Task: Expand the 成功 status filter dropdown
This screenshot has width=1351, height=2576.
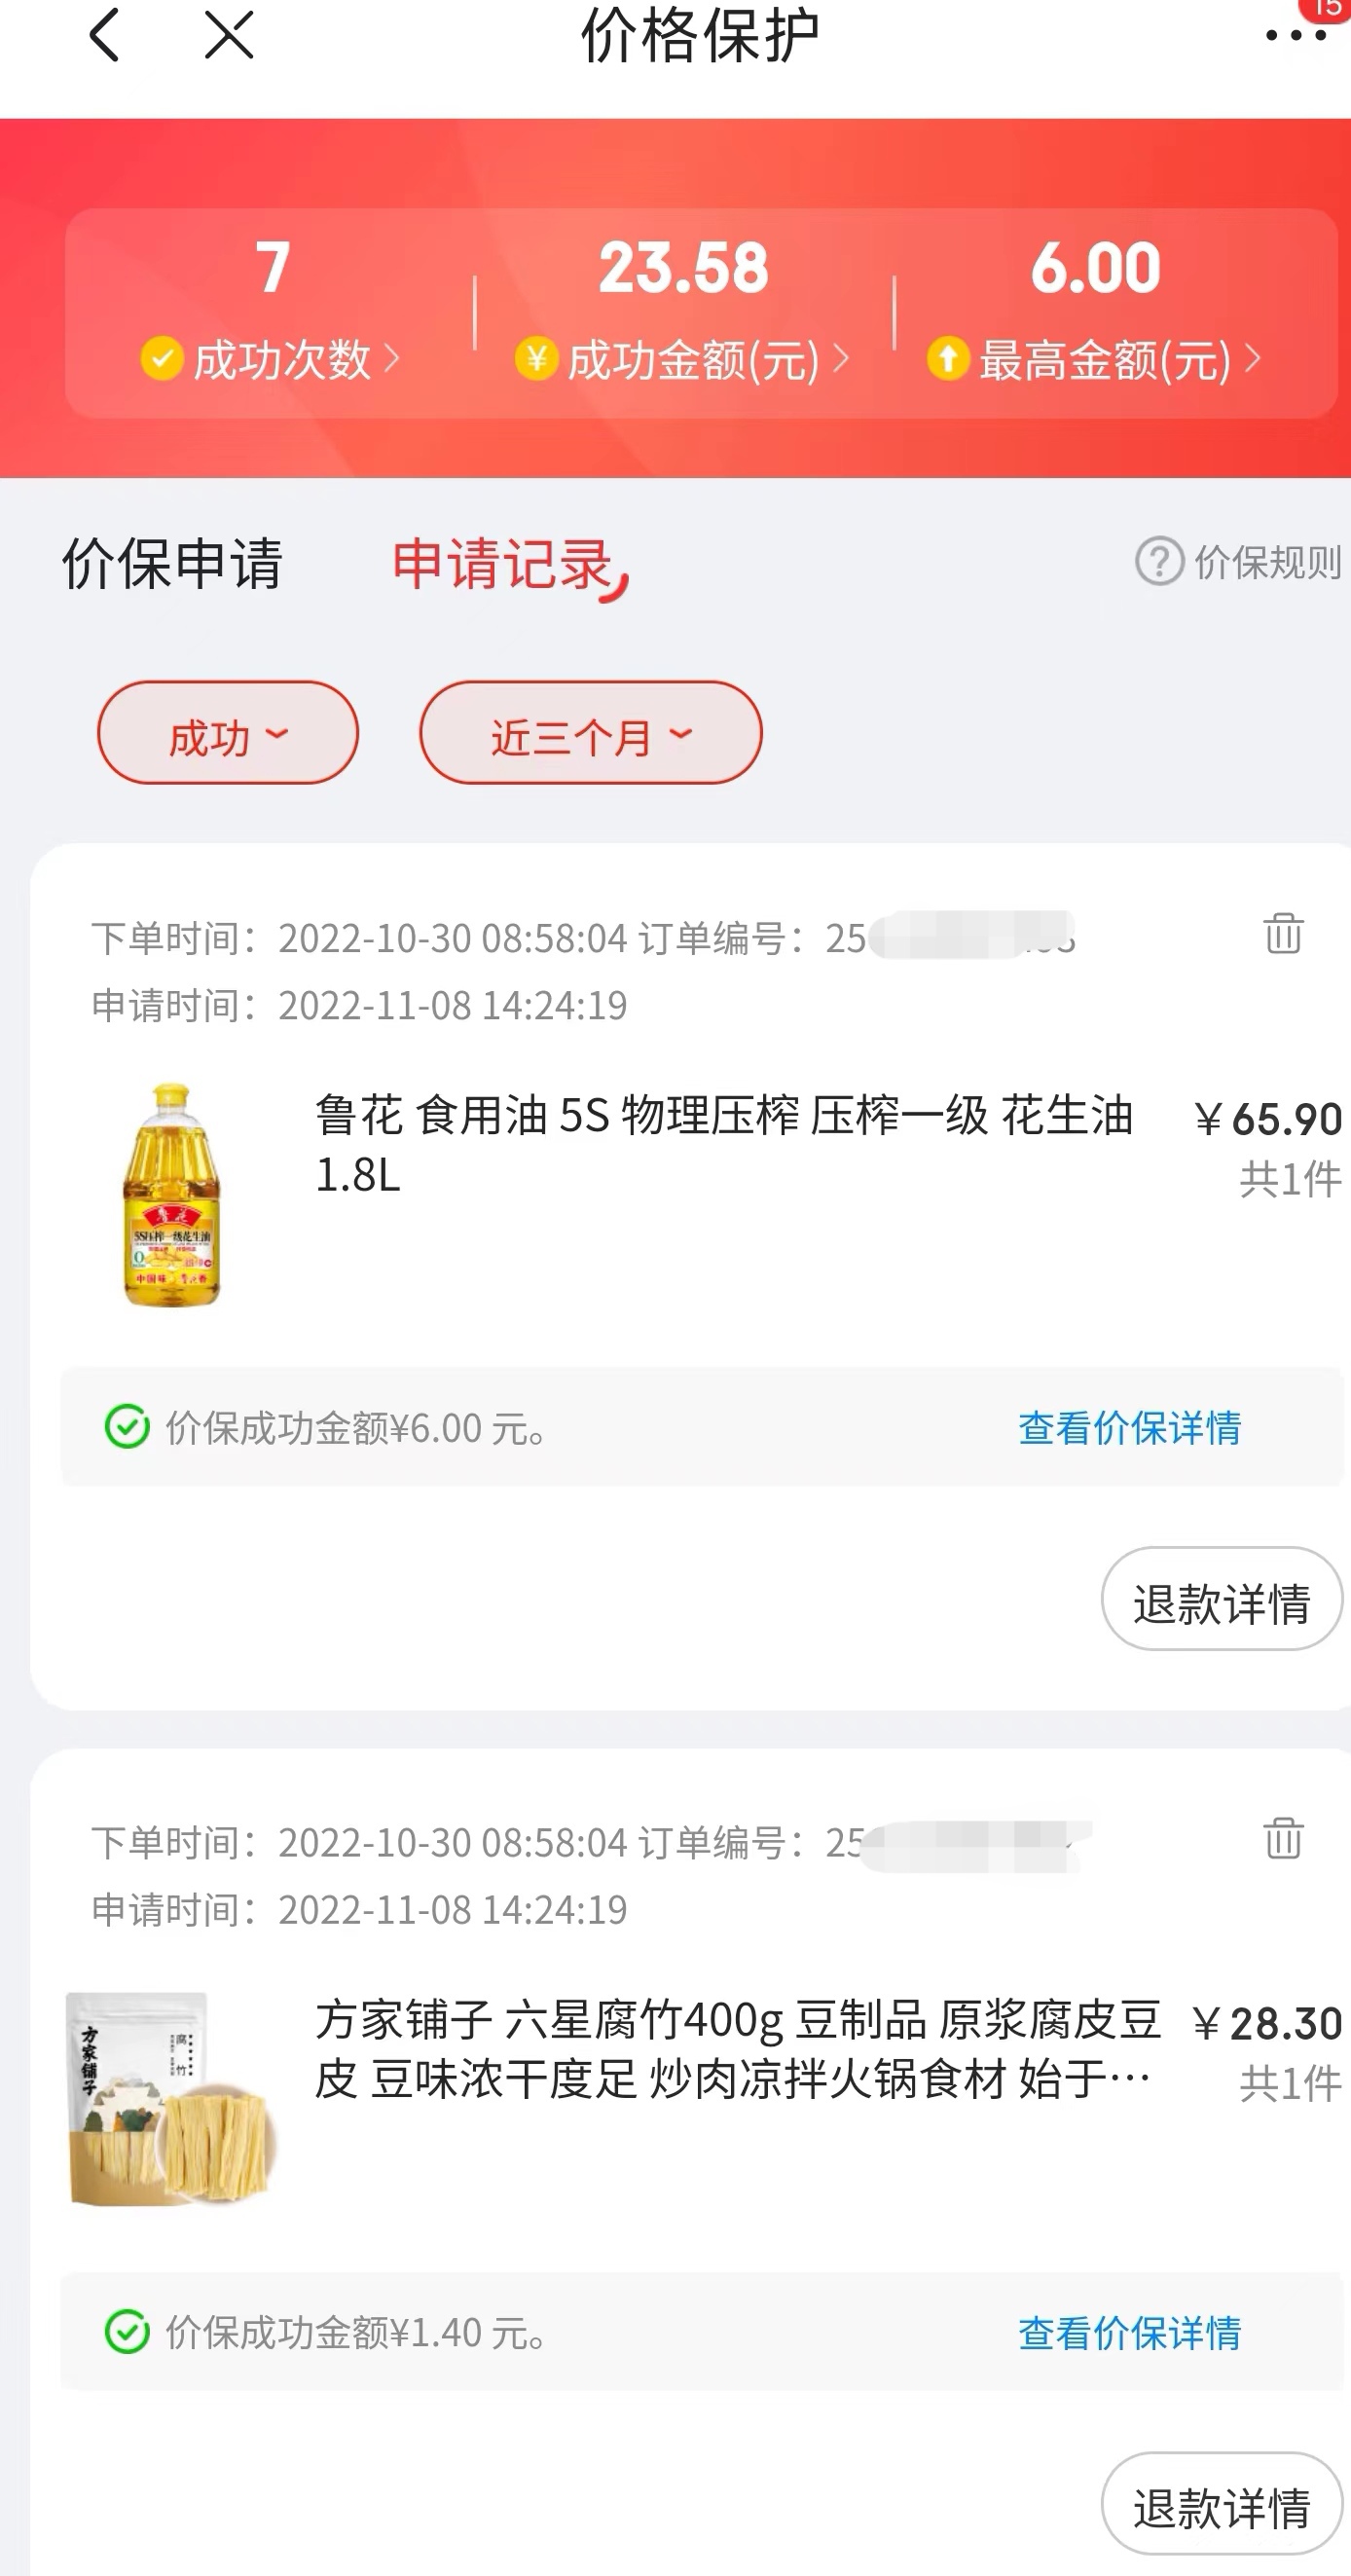Action: (x=228, y=734)
